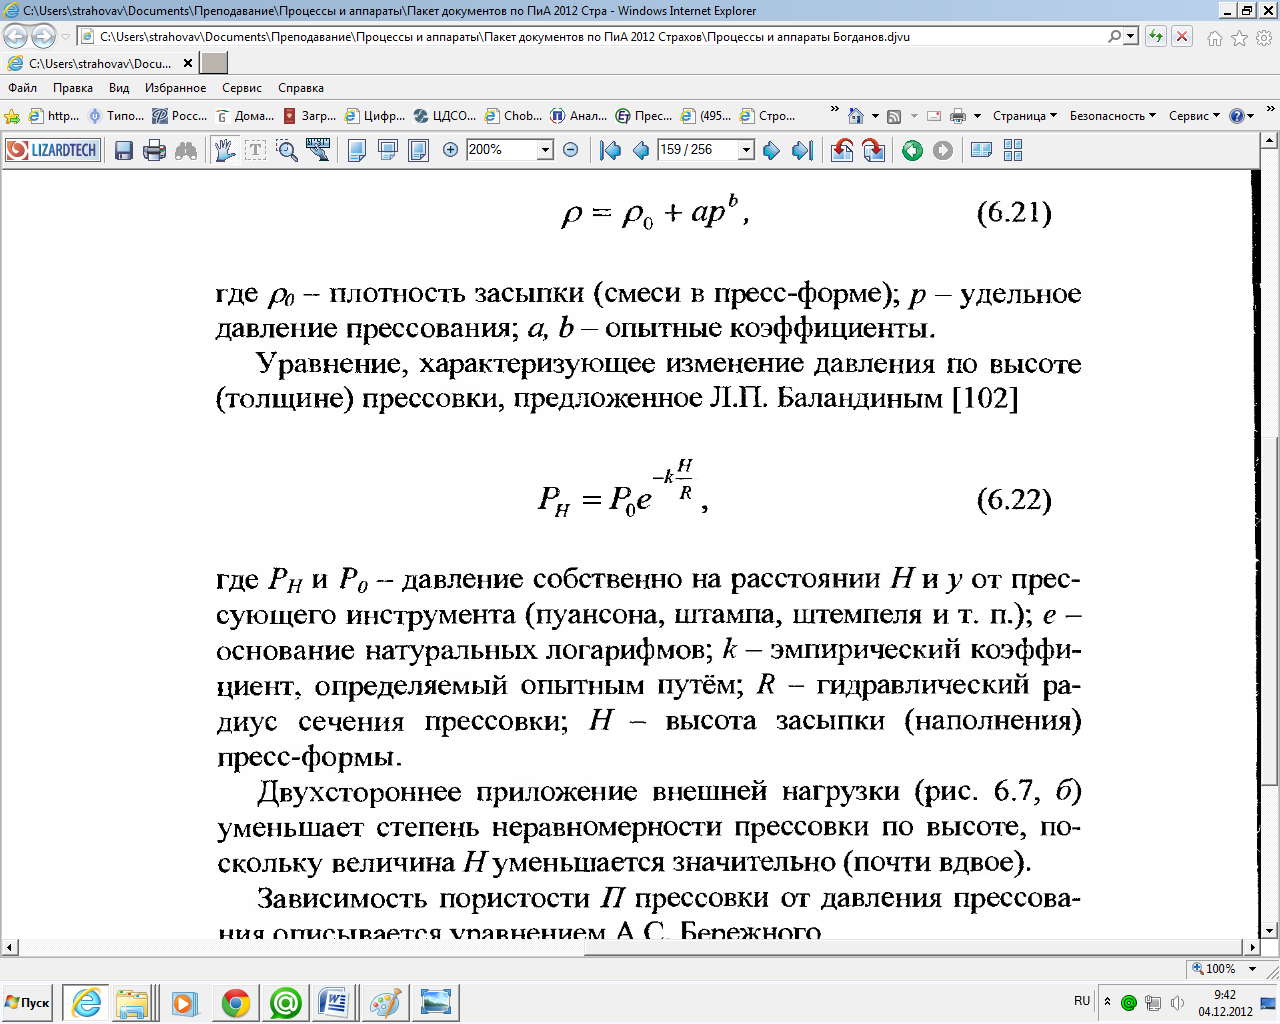
Task: Click the vertical scrollbar down arrow
Action: point(1270,931)
